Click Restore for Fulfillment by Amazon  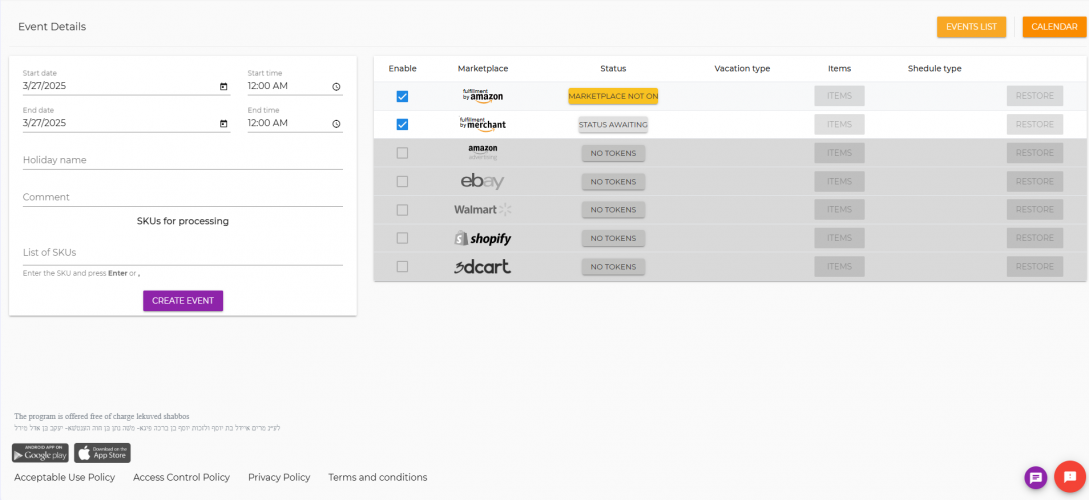click(x=1035, y=96)
